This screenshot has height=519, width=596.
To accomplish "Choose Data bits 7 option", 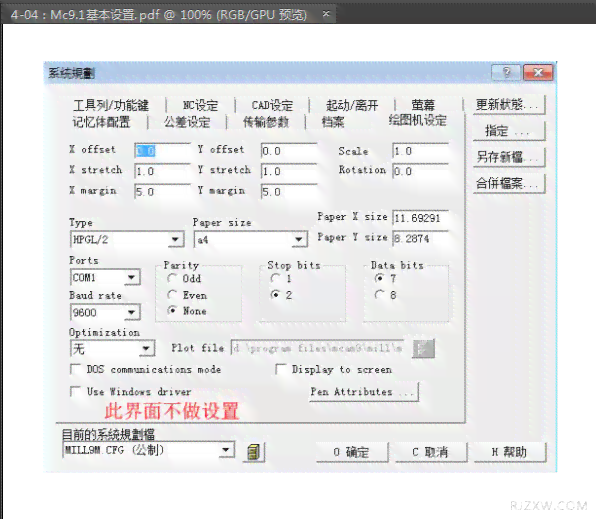I will [379, 278].
